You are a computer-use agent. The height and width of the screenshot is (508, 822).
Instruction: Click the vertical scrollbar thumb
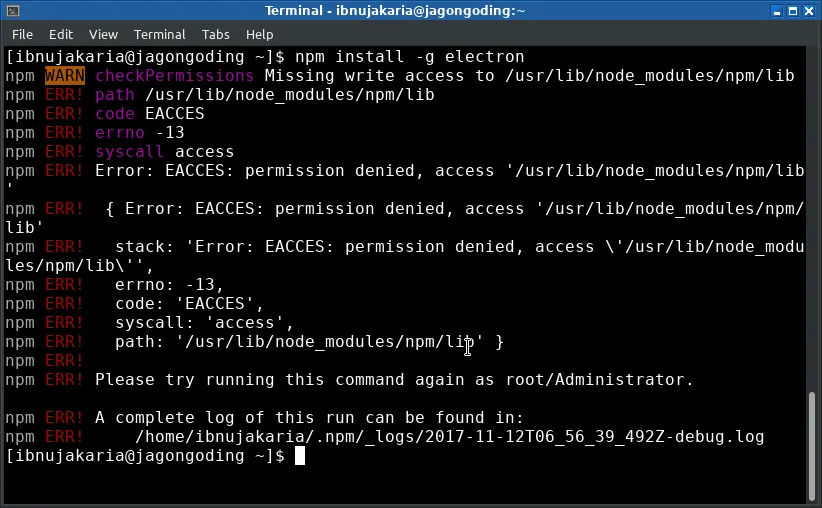(812, 446)
